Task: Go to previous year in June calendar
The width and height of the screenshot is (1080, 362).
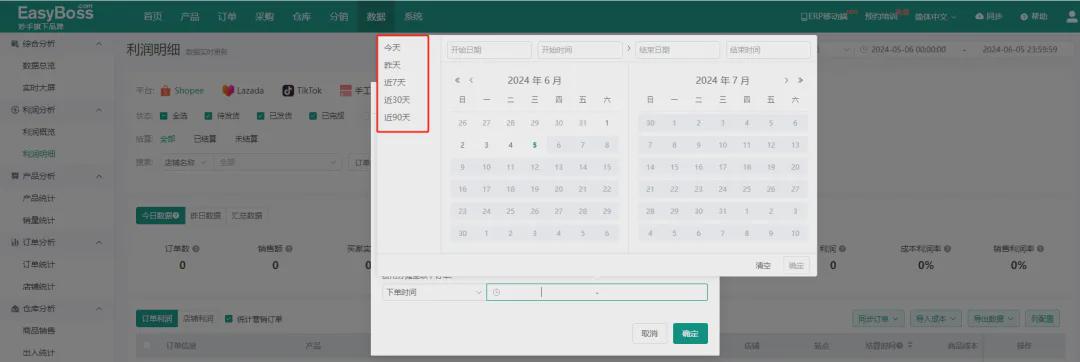Action: pyautogui.click(x=457, y=81)
